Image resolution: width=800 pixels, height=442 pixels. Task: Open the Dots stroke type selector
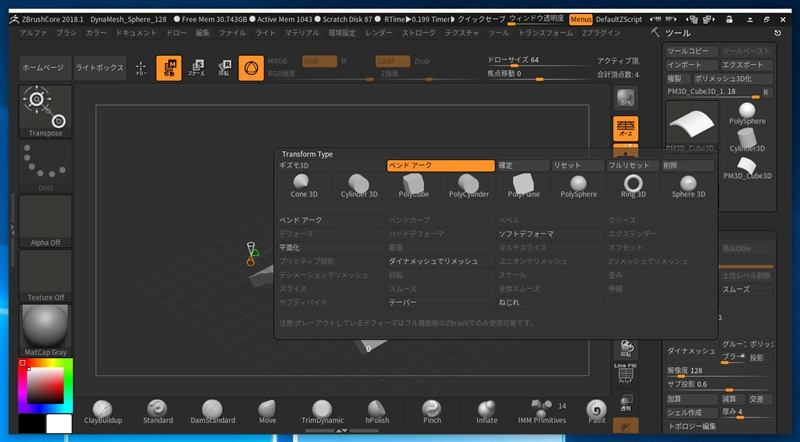(x=45, y=166)
